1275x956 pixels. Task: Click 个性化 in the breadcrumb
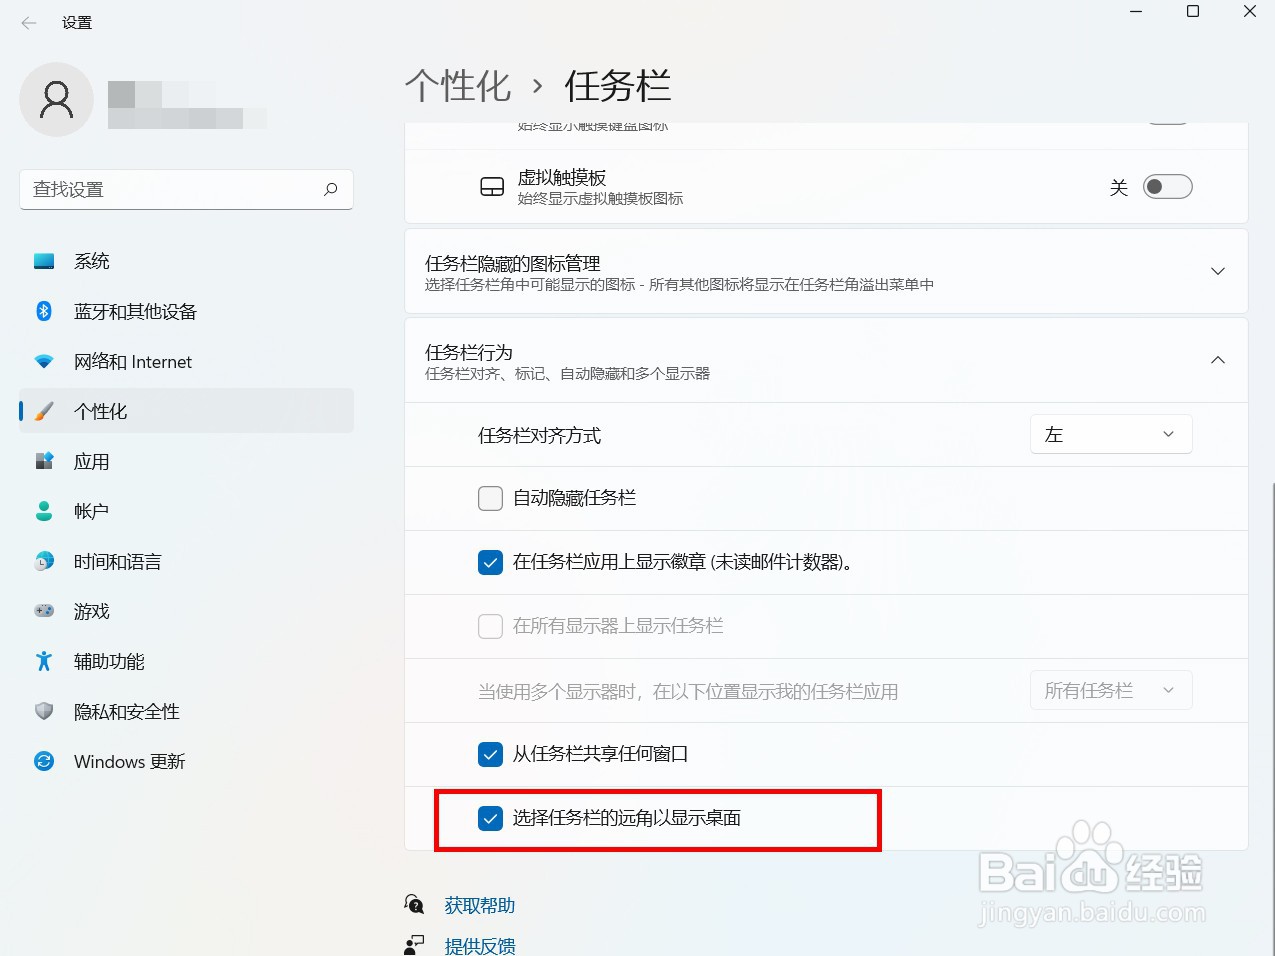pos(459,87)
